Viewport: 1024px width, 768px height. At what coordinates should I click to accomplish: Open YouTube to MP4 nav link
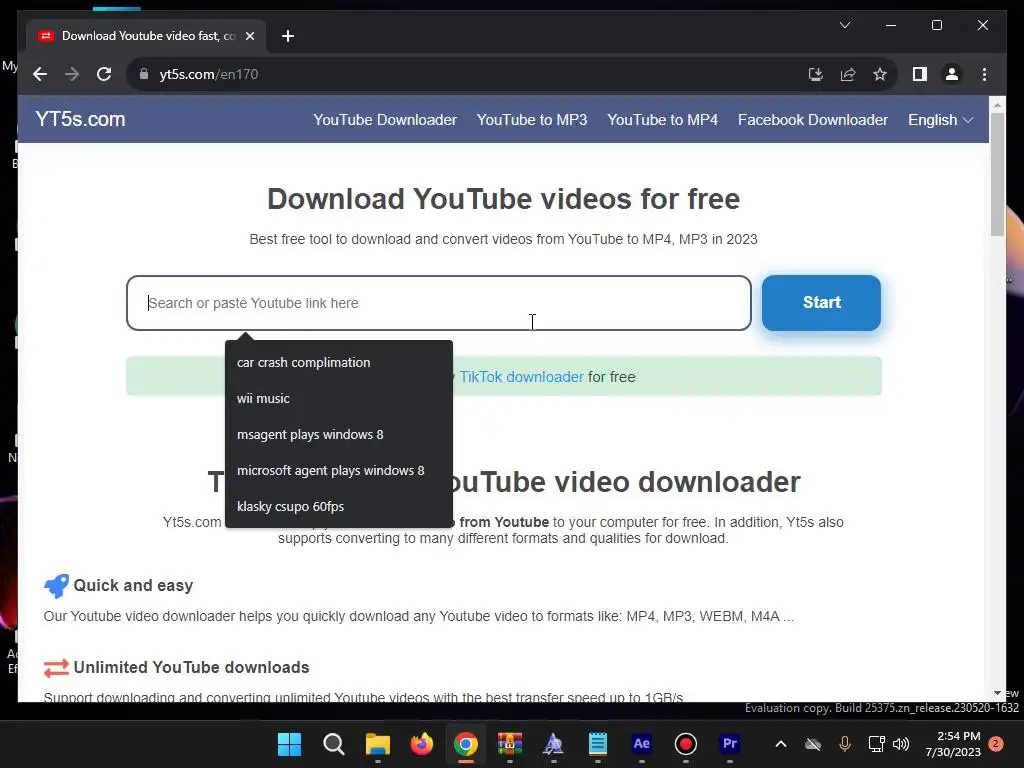[x=662, y=120]
